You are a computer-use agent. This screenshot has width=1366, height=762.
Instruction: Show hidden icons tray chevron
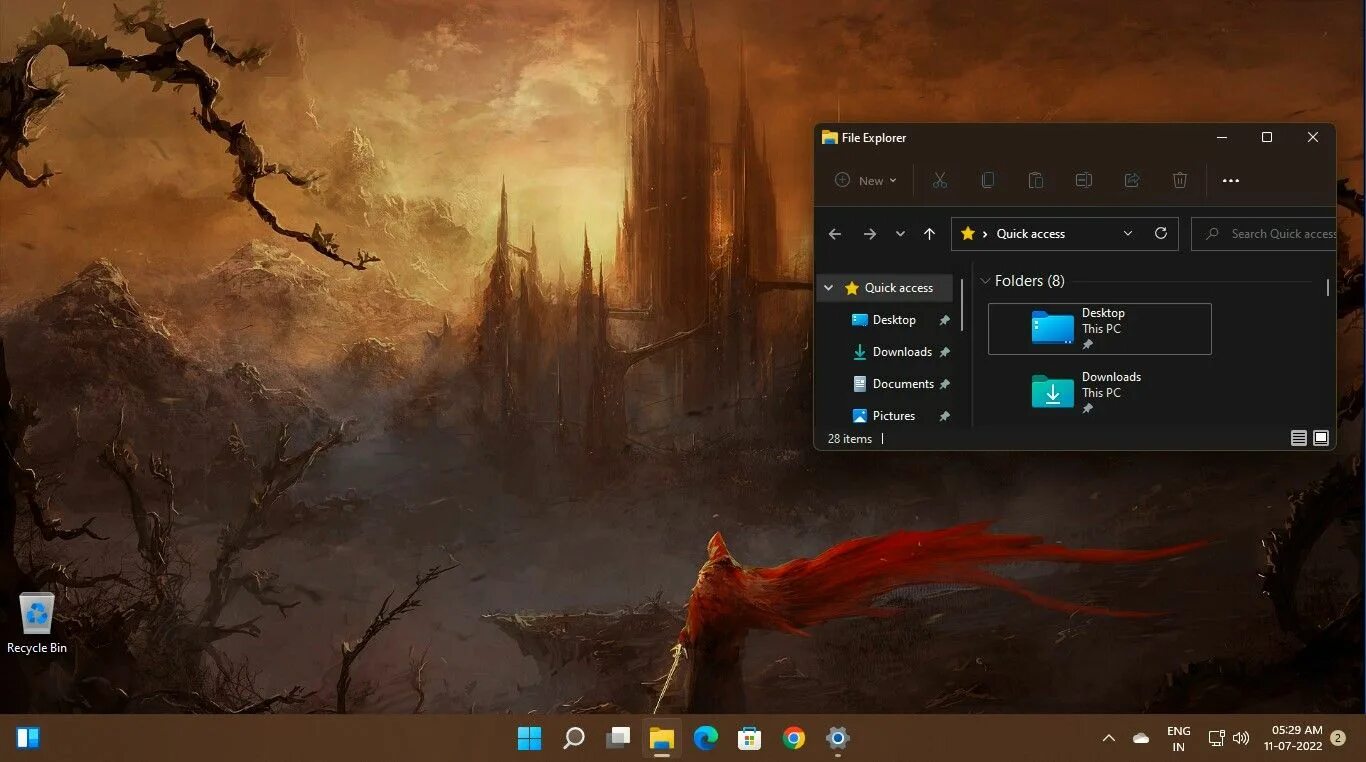(1108, 738)
